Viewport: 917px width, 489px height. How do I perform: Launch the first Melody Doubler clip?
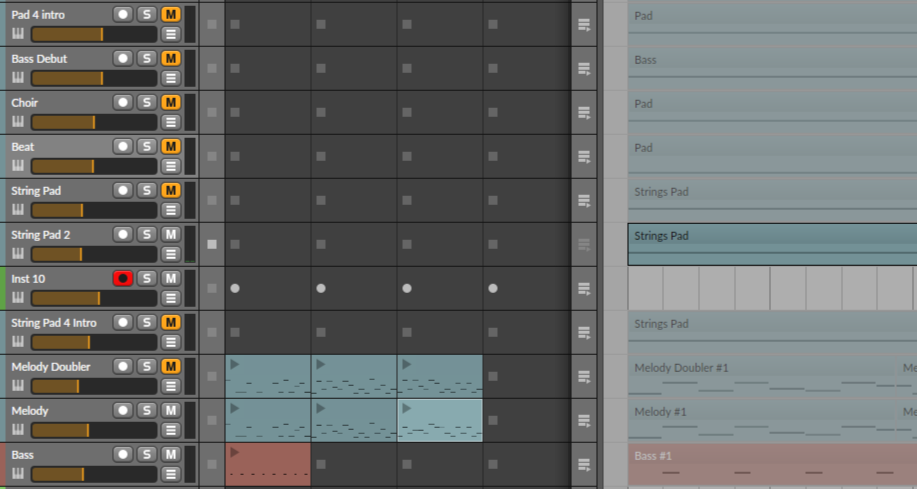[x=234, y=364]
